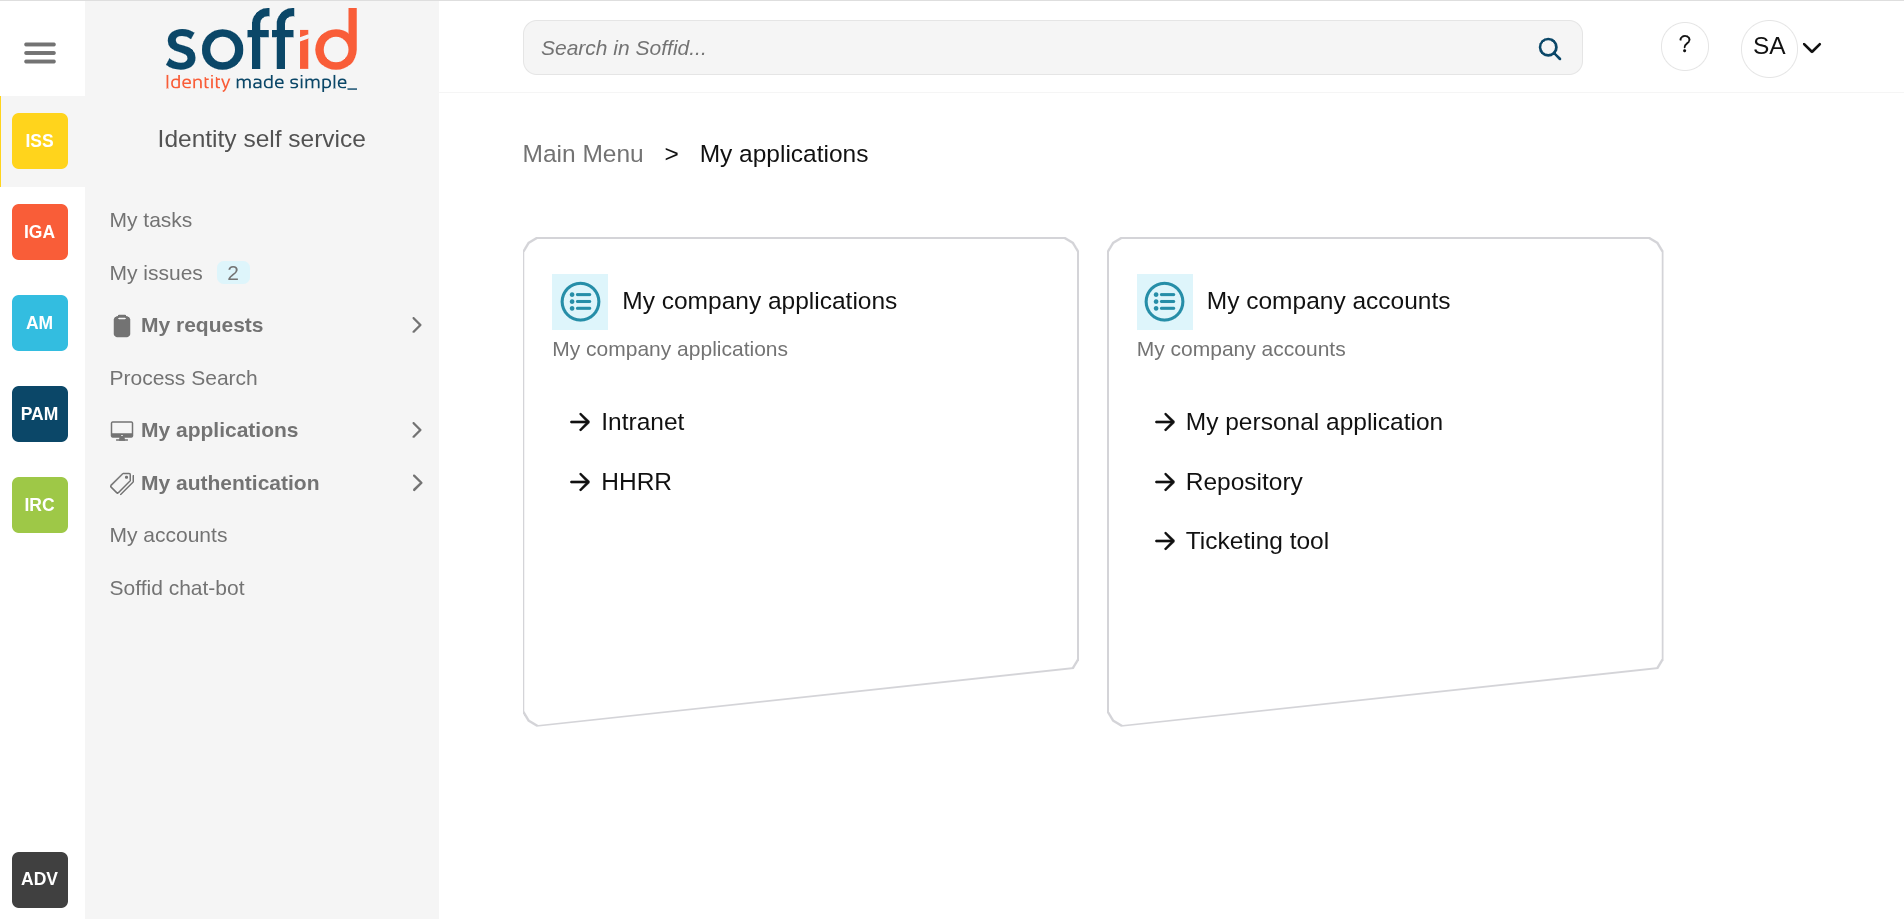This screenshot has width=1904, height=919.
Task: Click the My company applications list icon
Action: [x=580, y=302]
